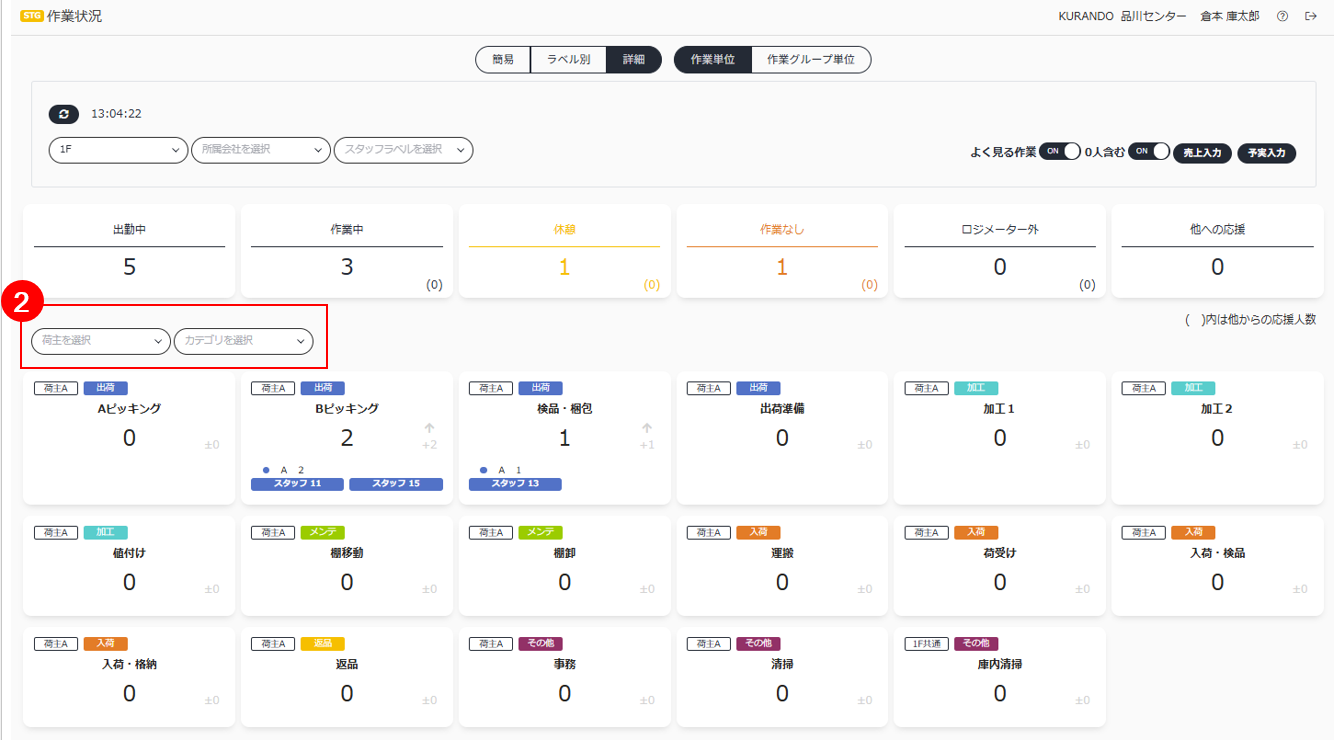Click the 1F共通 tag on 庫内清掃 card
Screen dimensions: 1334x740
pyautogui.click(x=926, y=644)
